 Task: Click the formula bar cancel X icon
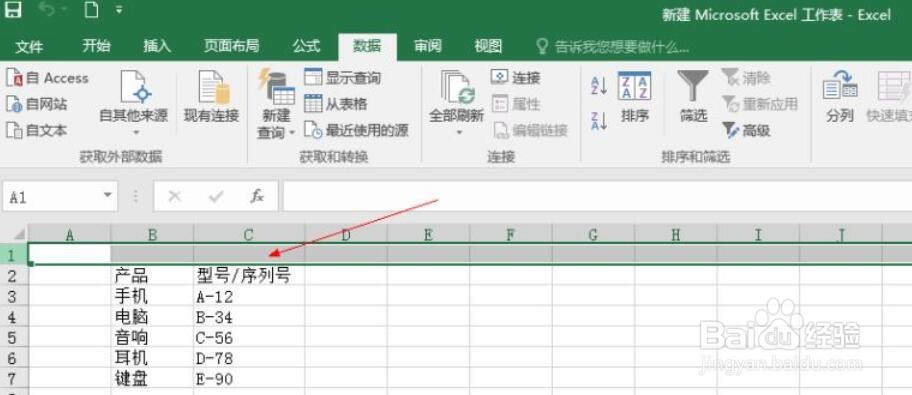point(174,197)
